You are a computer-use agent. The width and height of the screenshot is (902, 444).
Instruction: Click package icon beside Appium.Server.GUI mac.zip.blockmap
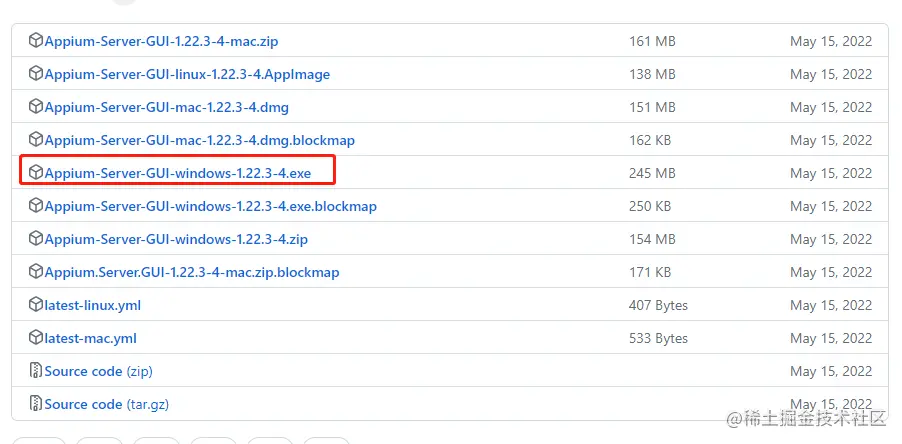pyautogui.click(x=36, y=271)
